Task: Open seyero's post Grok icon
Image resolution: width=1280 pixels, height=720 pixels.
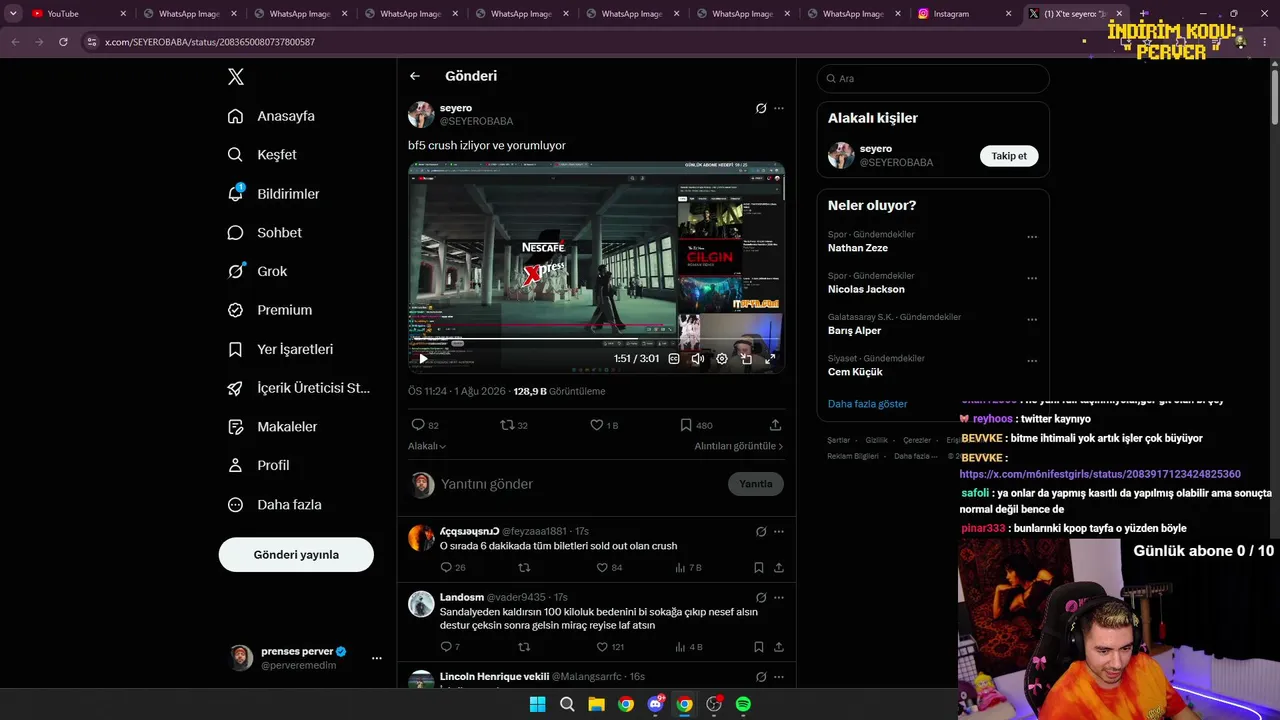Action: tap(761, 108)
